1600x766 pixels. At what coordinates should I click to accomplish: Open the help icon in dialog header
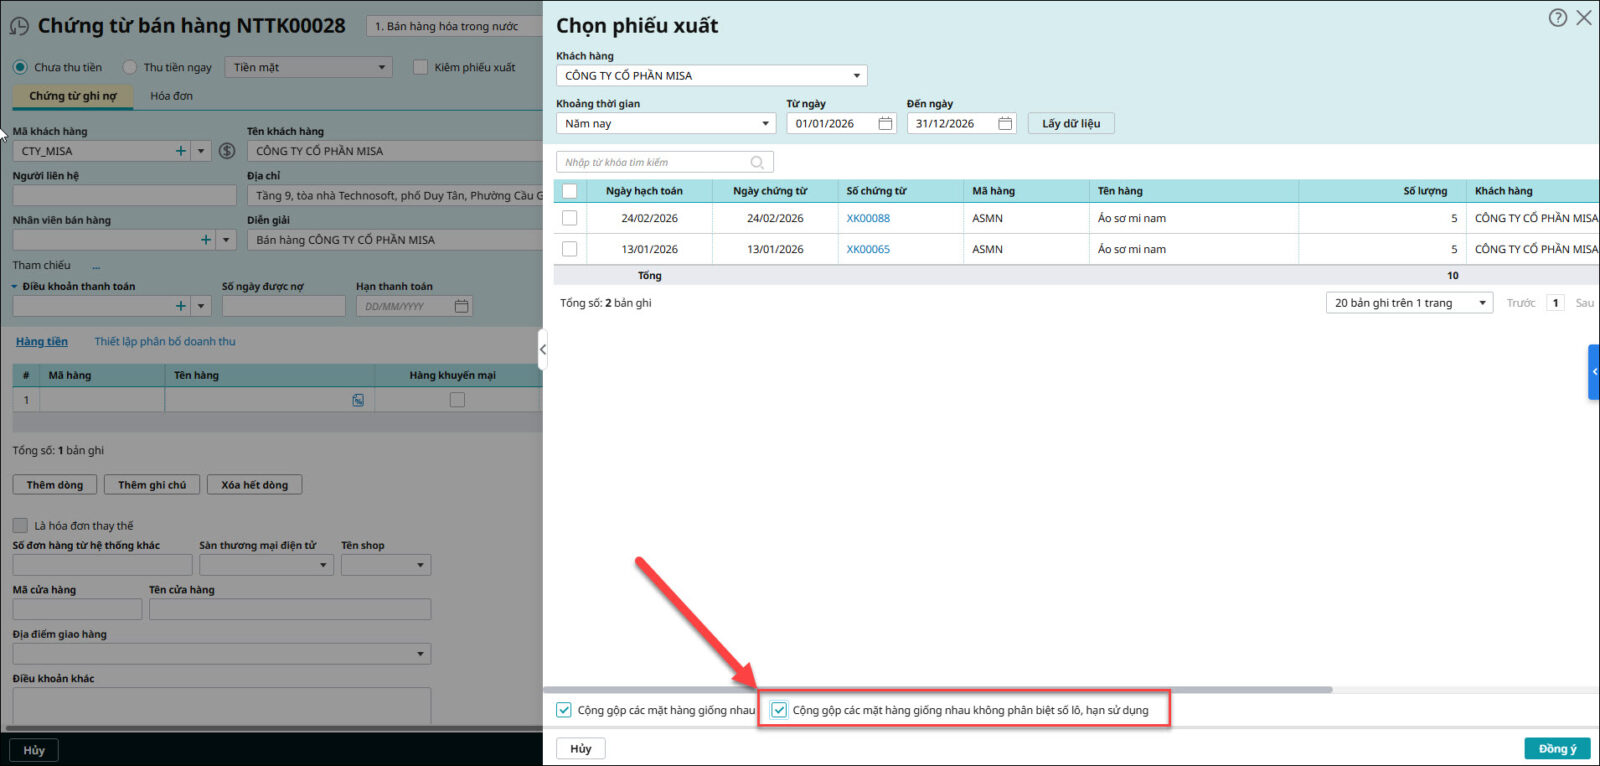[1557, 18]
